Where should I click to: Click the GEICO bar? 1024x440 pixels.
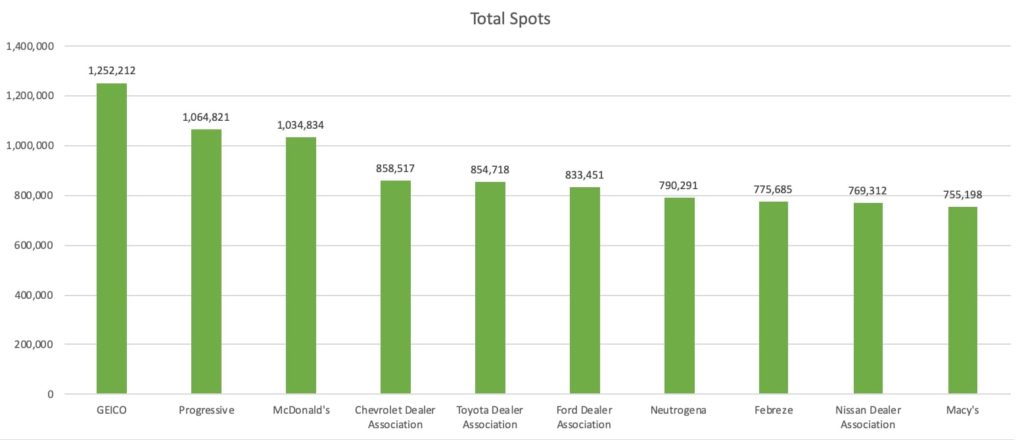pos(112,238)
